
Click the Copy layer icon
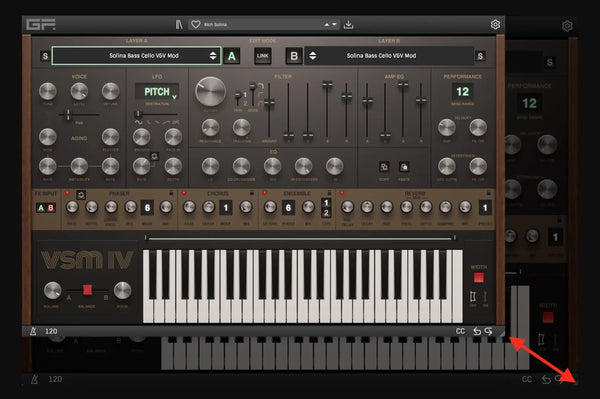click(384, 167)
